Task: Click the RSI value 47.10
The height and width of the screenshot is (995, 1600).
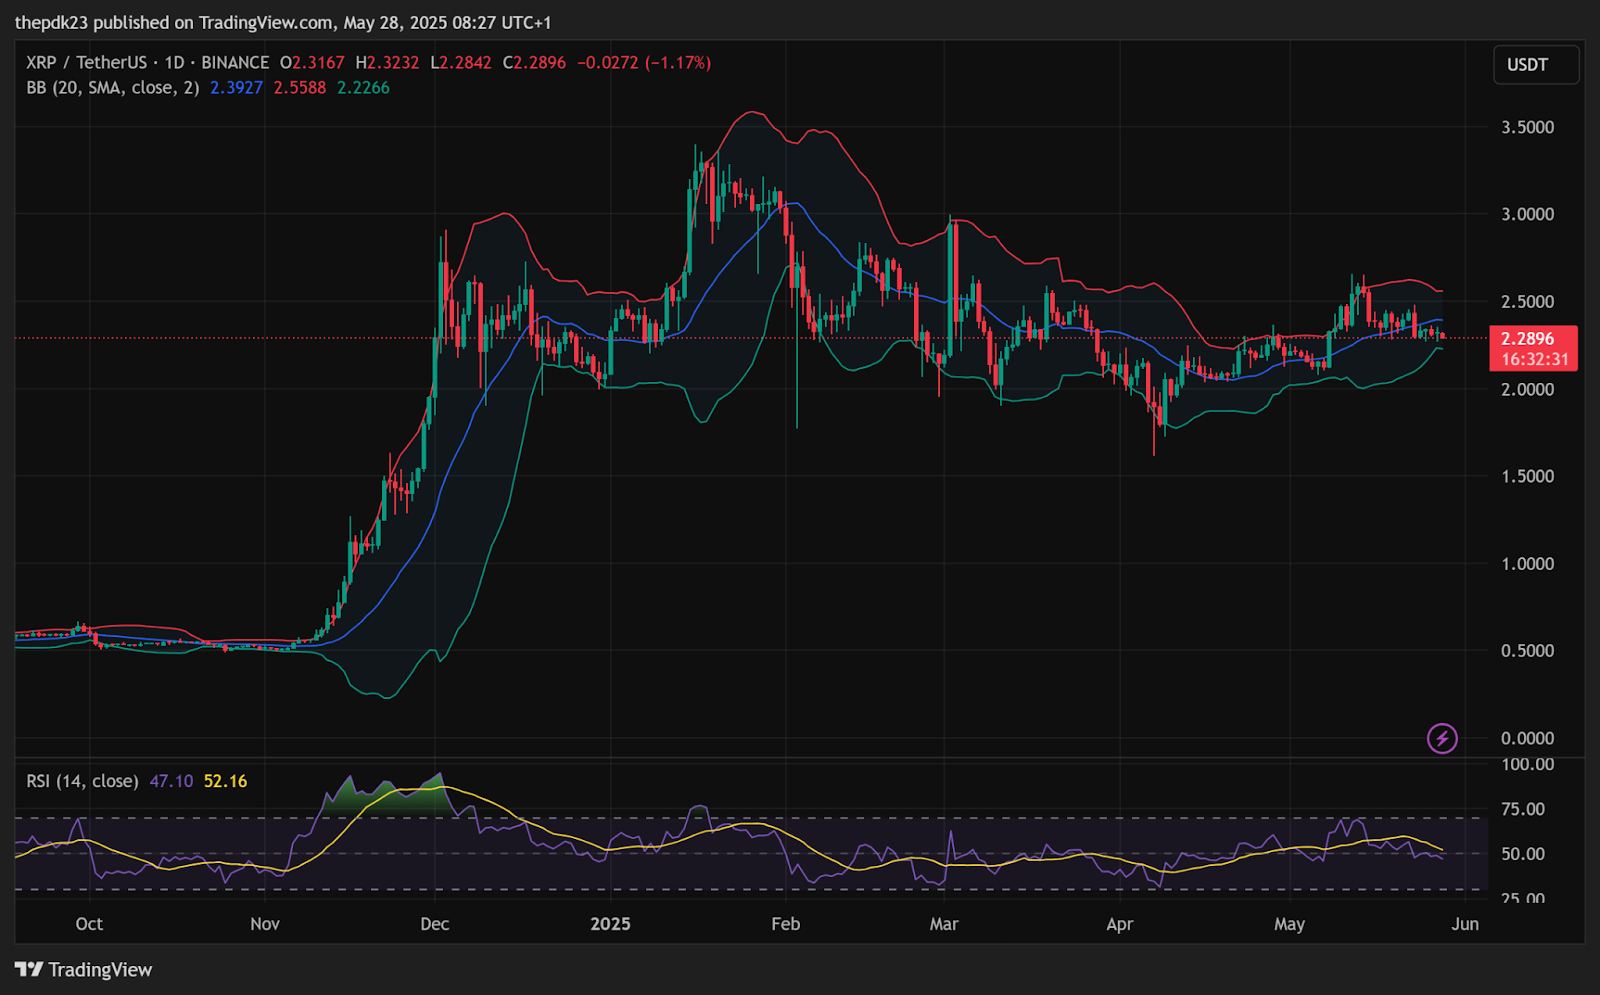Action: tap(171, 781)
